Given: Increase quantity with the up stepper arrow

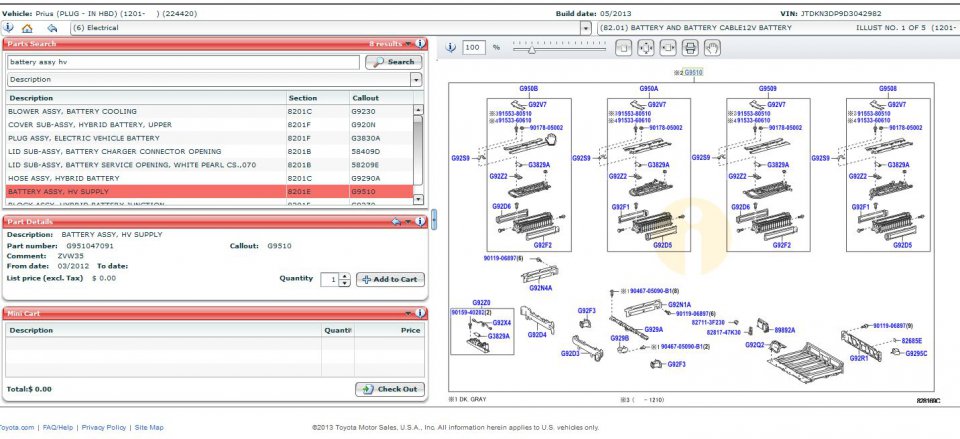Looking at the screenshot, I should [x=345, y=276].
